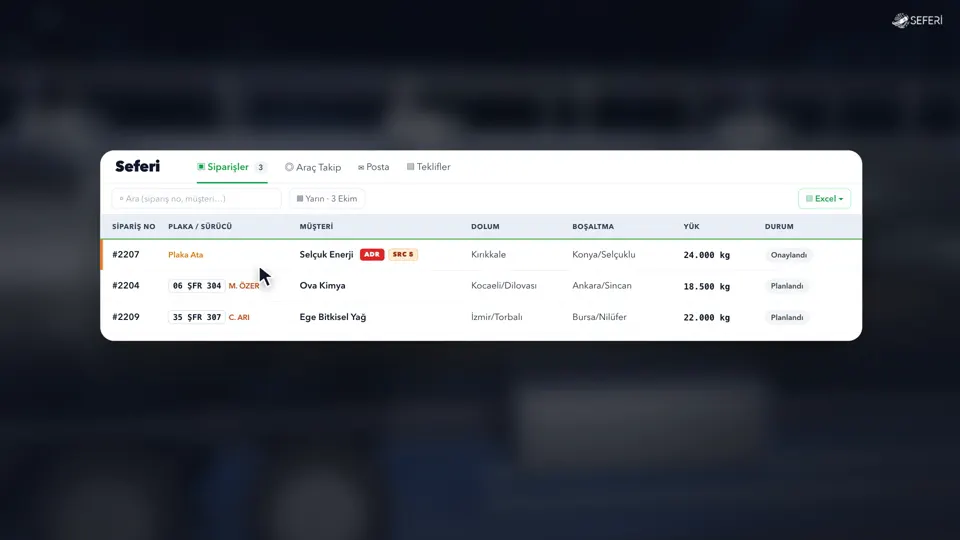
Task: Click loading location Kırıkkale
Action: 489,255
